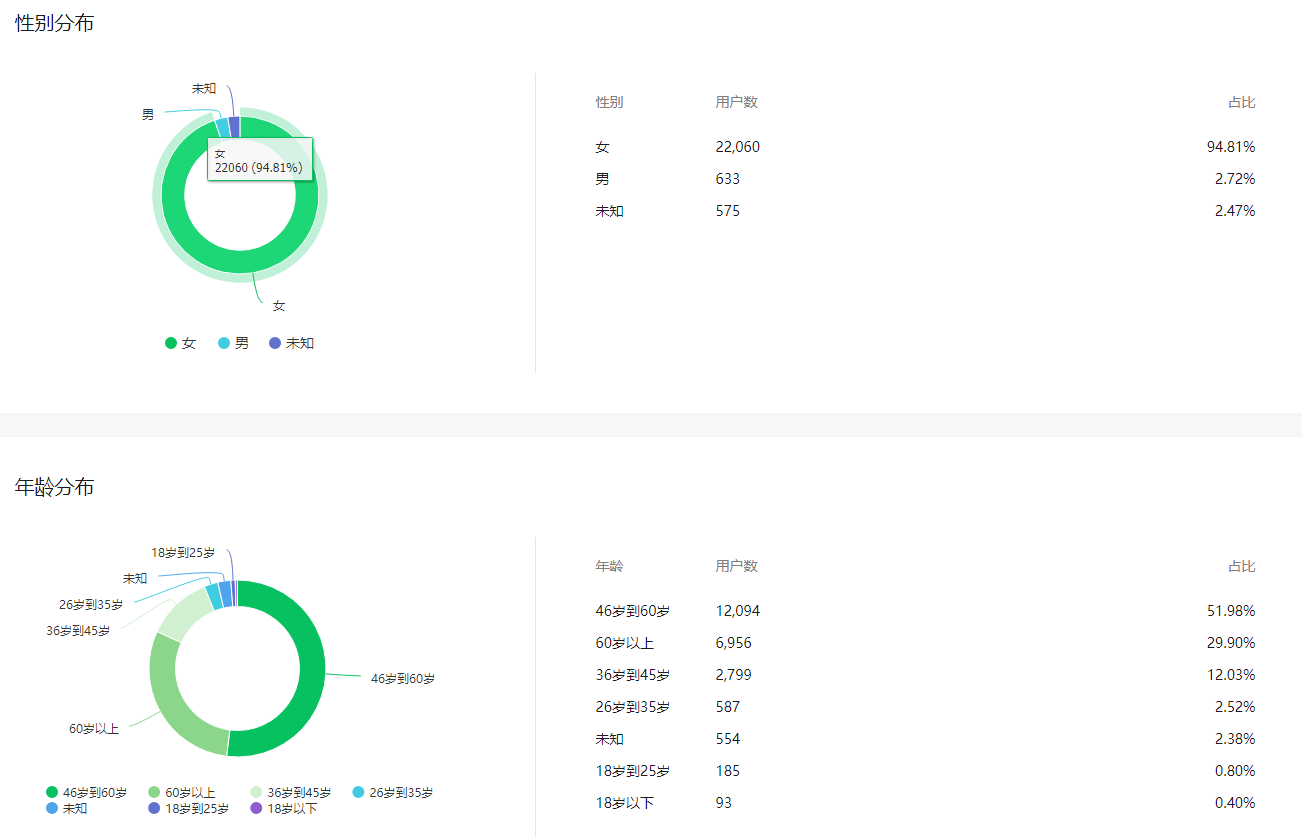Click the 94.81% percentage cell

1231,147
